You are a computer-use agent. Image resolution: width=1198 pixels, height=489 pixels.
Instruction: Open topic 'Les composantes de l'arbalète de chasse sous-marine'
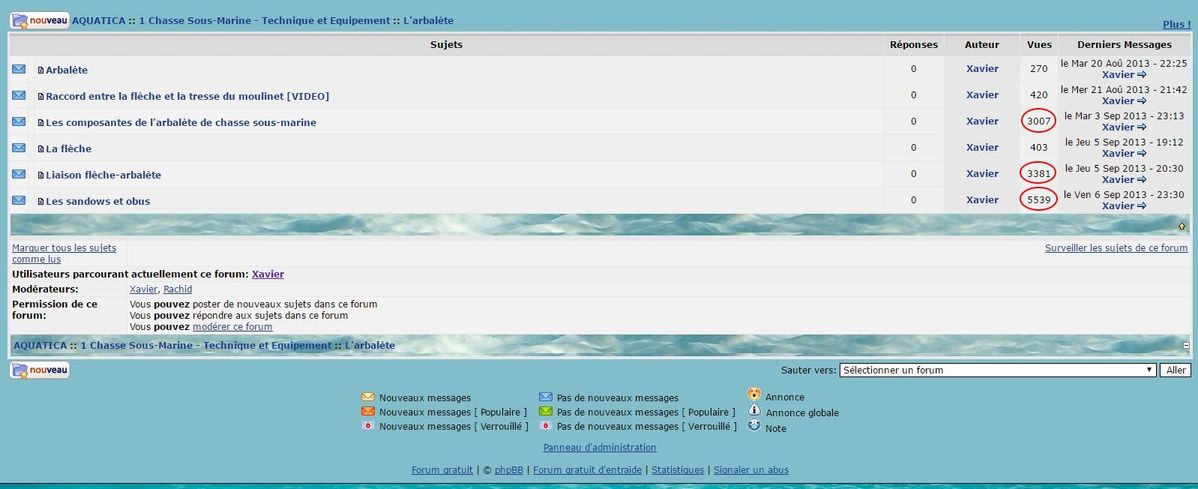180,122
